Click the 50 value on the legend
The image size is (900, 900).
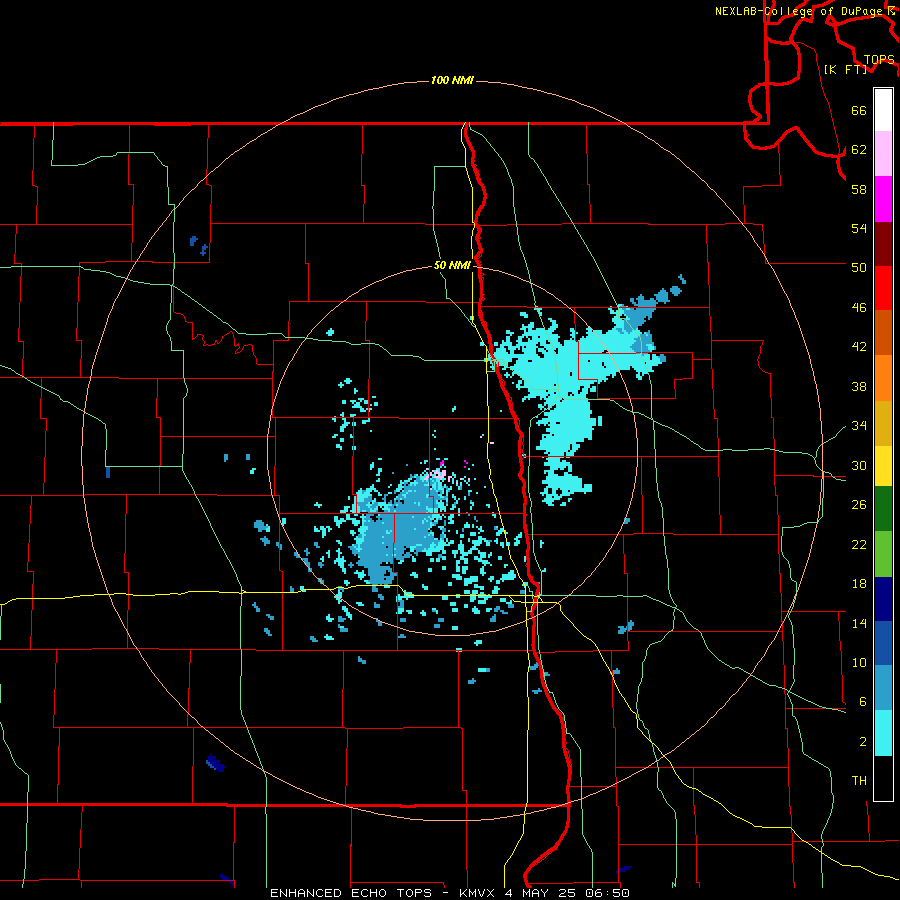[x=859, y=267]
